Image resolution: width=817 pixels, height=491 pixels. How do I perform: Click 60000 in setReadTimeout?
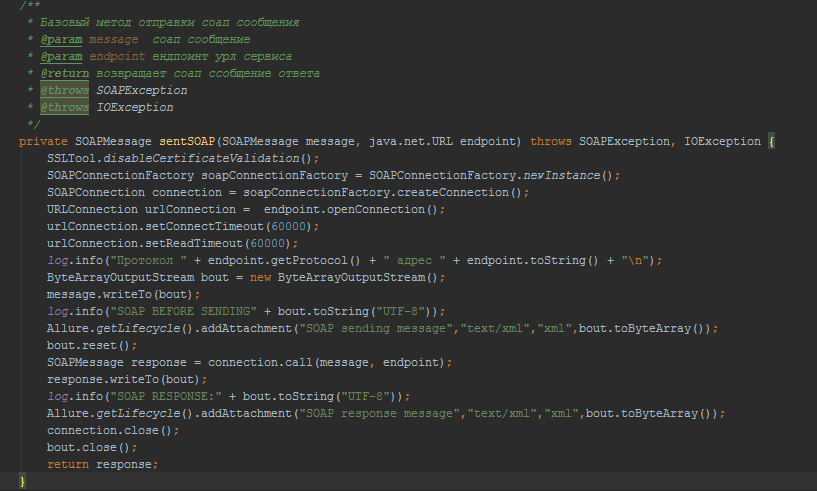(x=267, y=243)
